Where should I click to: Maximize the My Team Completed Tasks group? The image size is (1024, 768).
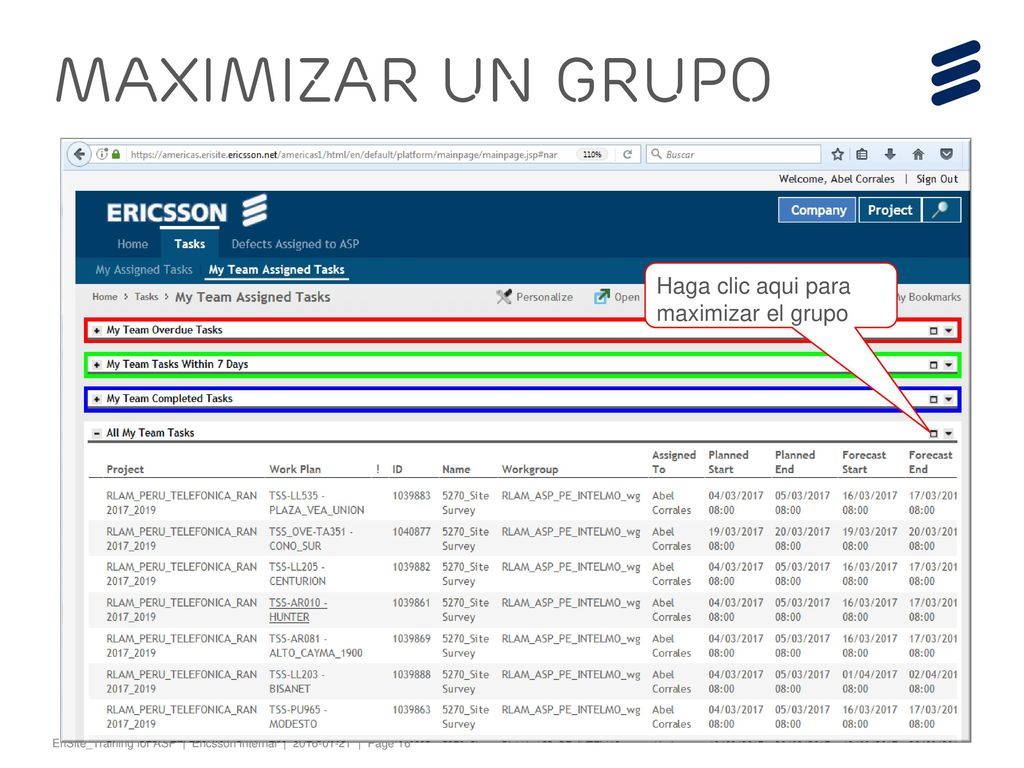click(933, 399)
